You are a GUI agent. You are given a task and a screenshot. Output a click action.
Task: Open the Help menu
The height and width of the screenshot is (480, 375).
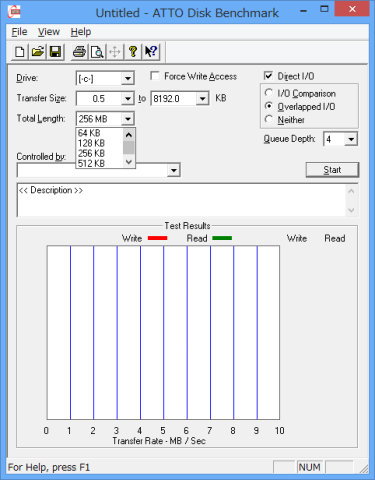[81, 32]
